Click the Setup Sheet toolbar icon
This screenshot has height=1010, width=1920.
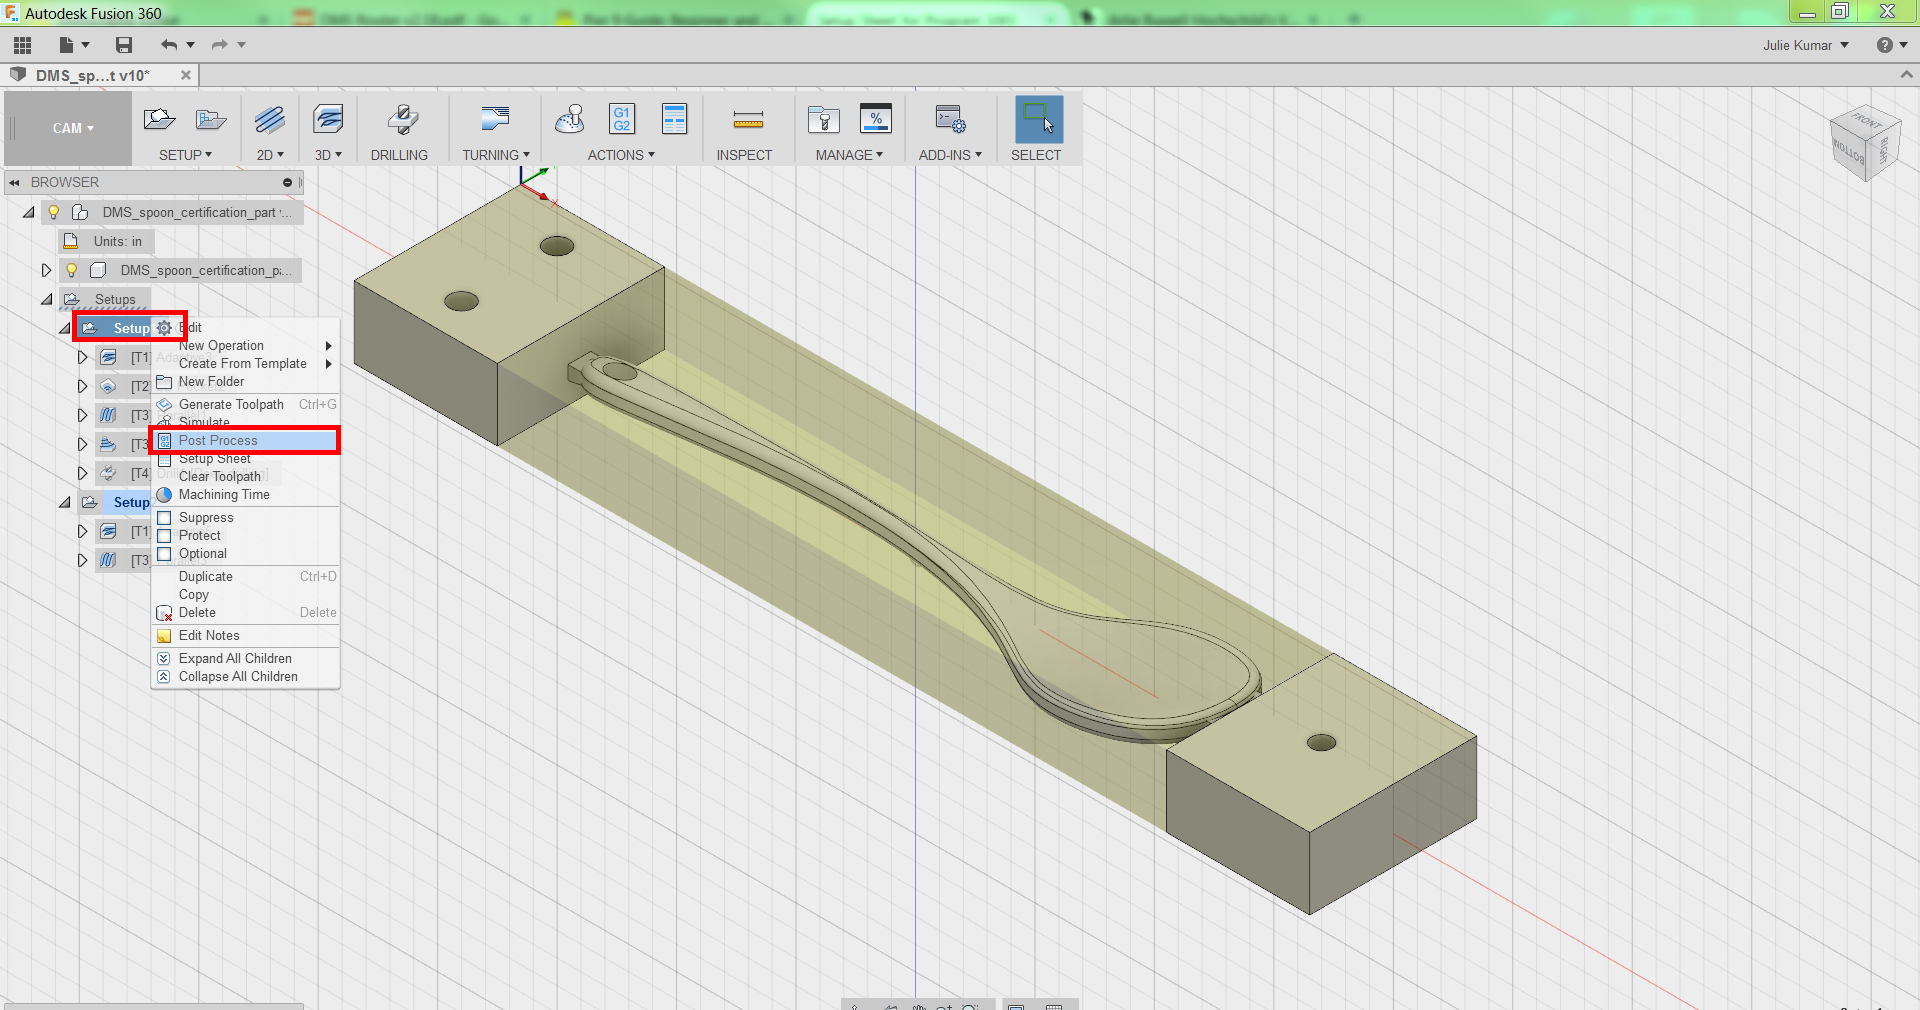point(675,120)
